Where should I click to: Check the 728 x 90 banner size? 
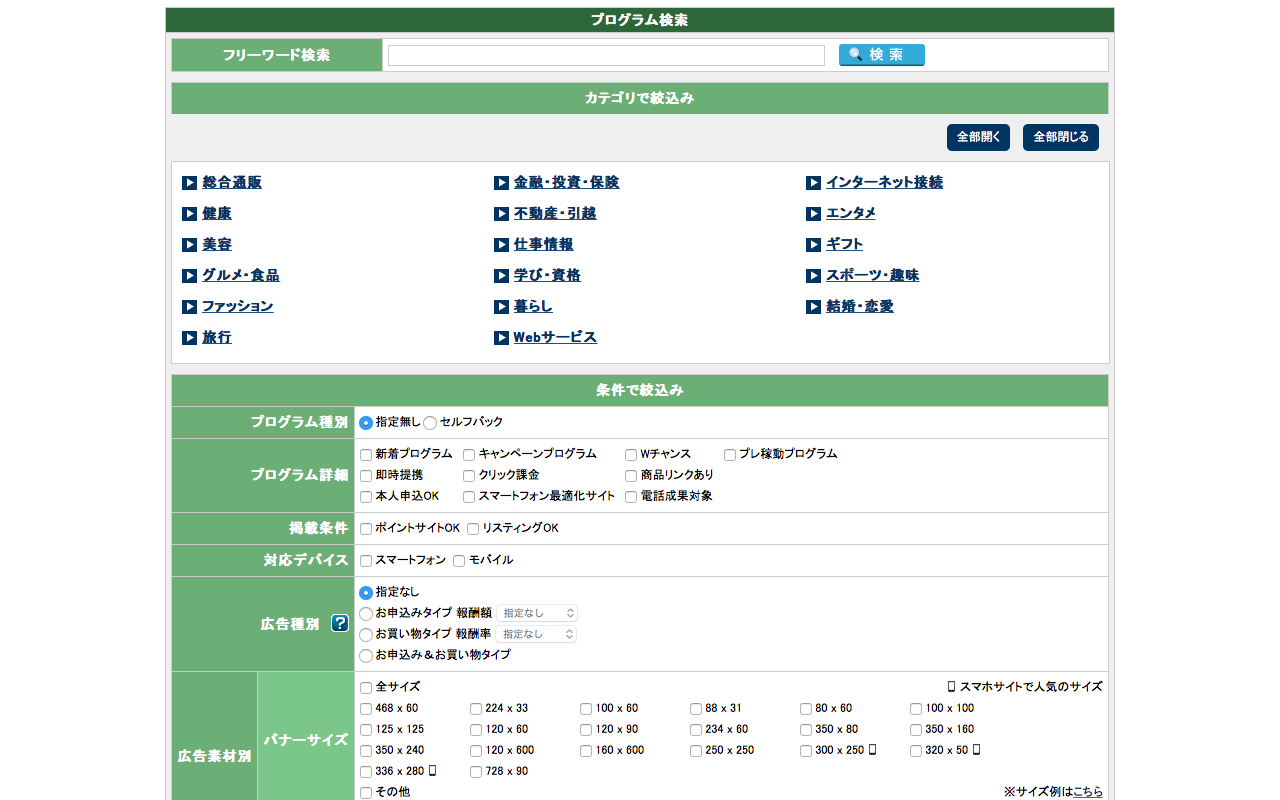click(476, 772)
